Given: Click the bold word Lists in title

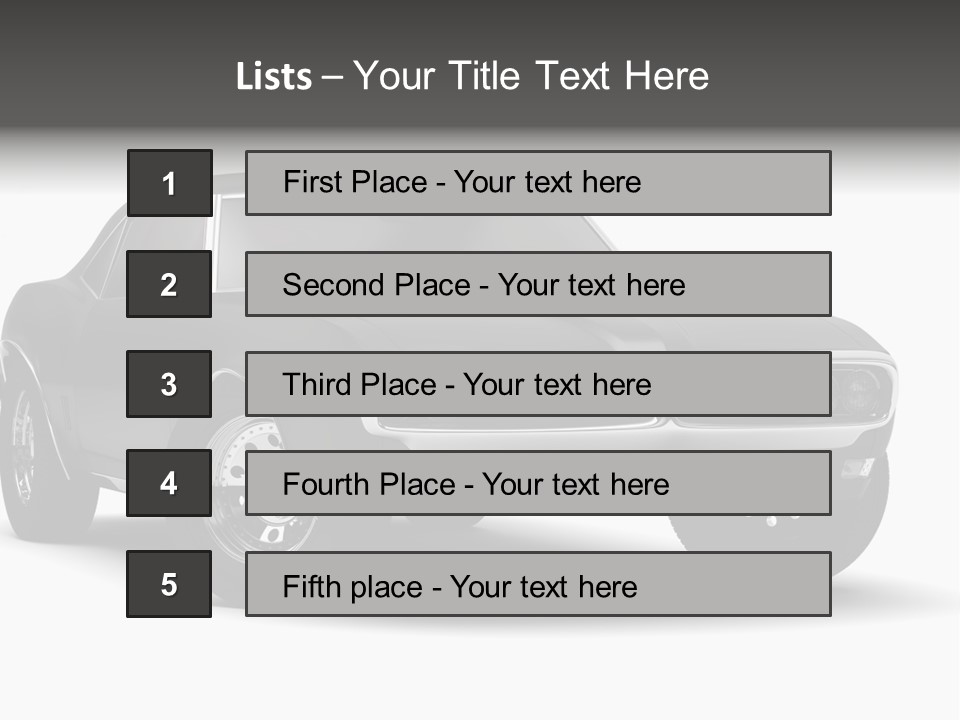Looking at the screenshot, I should pos(274,77).
